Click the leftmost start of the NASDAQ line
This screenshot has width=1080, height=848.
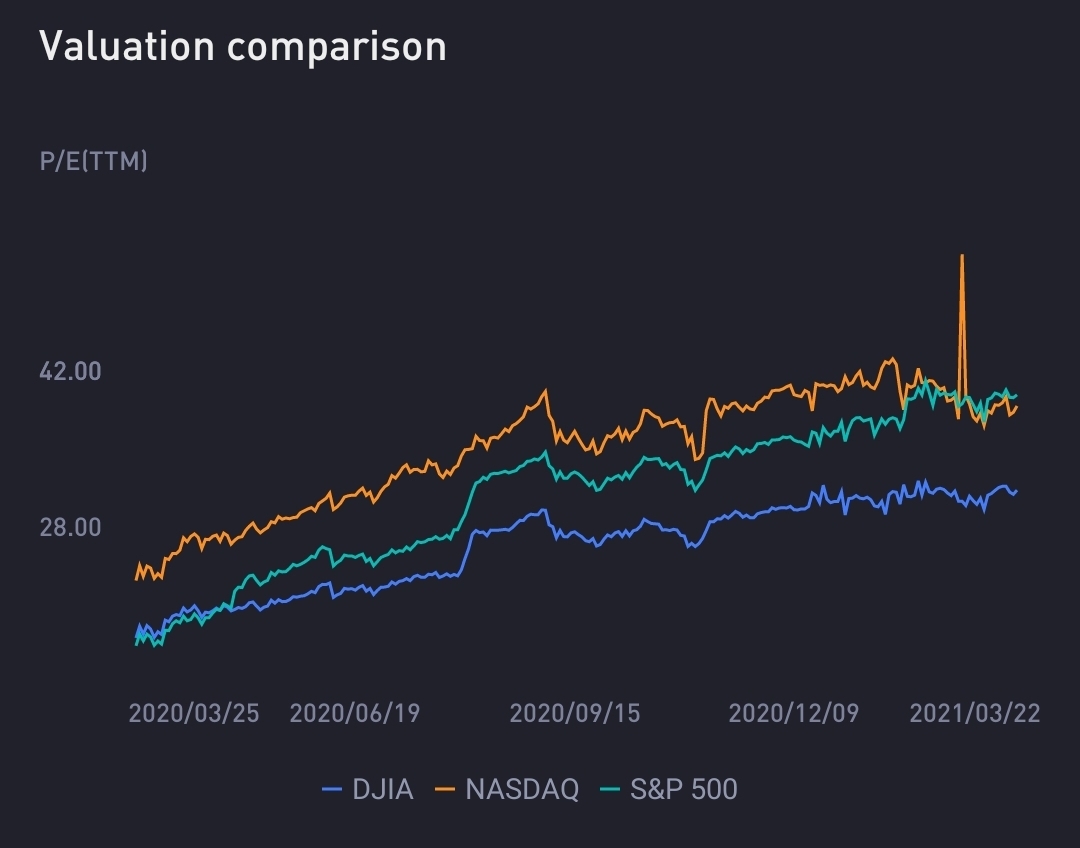136,578
